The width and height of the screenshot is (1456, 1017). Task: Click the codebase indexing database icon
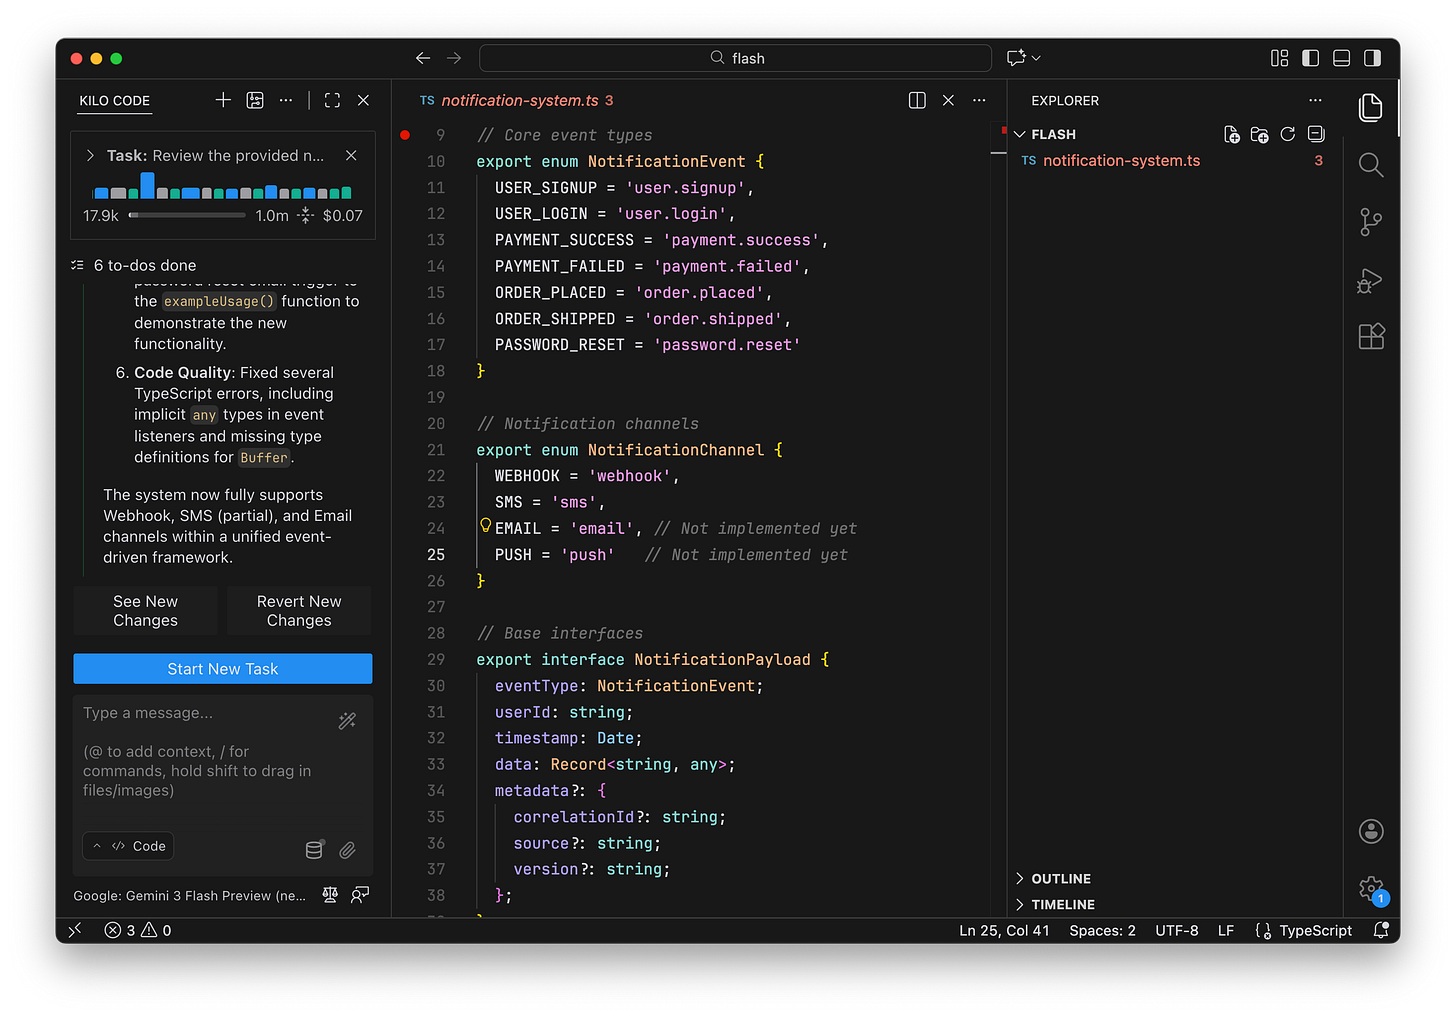coord(314,850)
